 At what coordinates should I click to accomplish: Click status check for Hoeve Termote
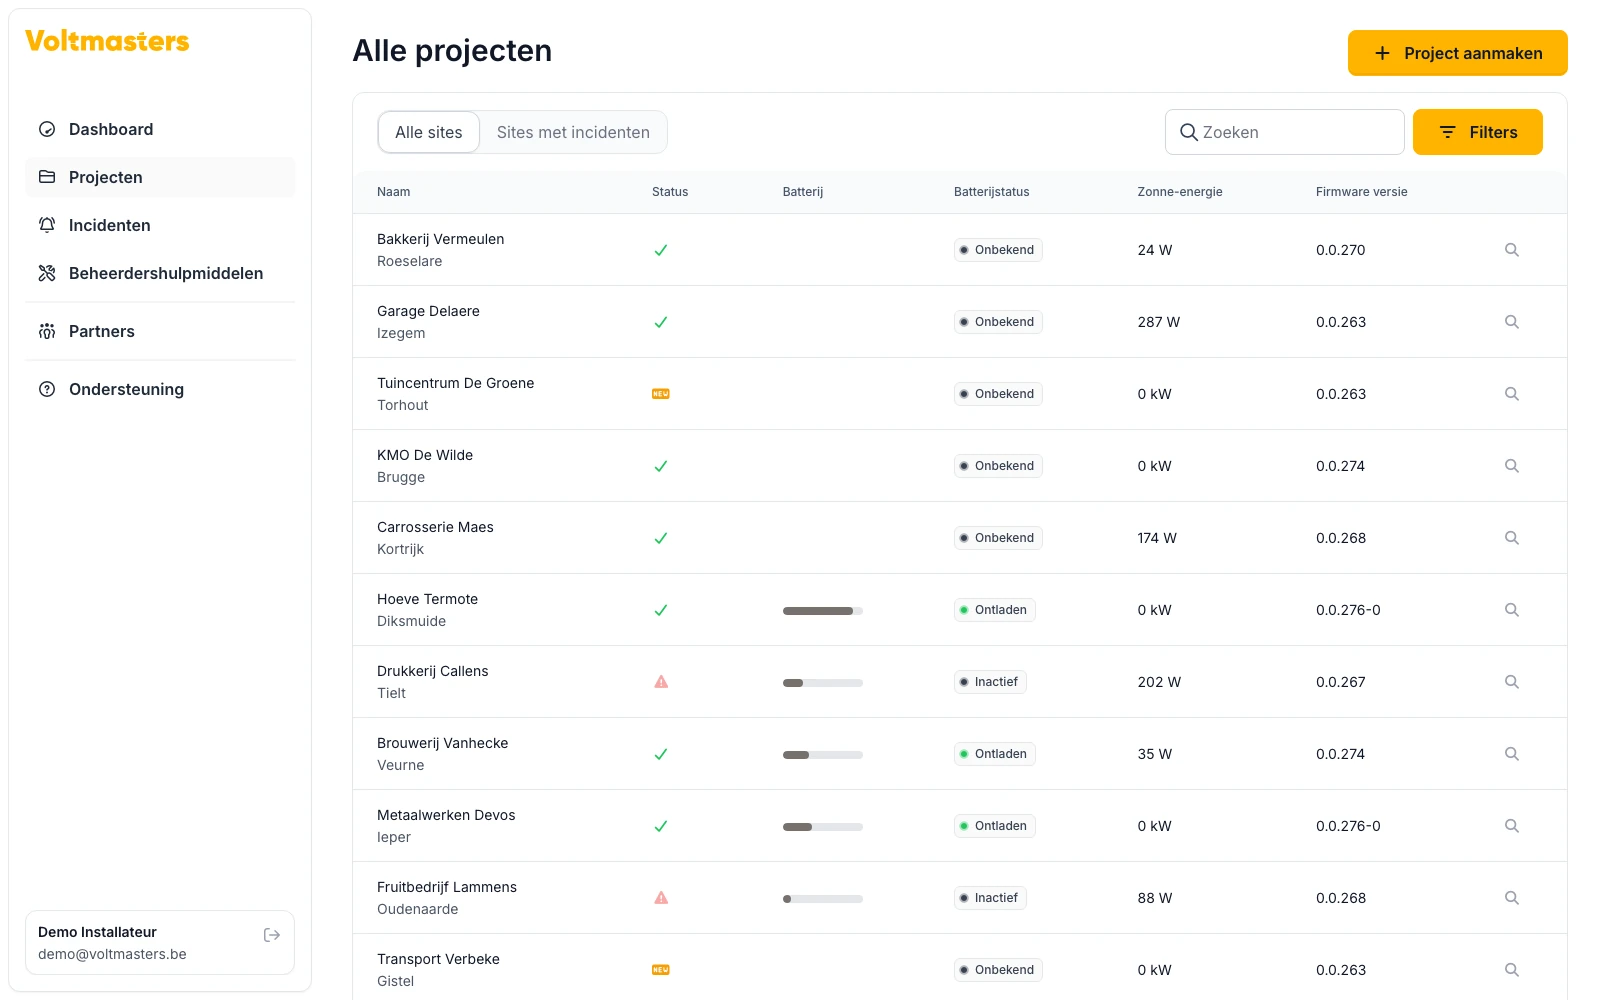point(661,610)
